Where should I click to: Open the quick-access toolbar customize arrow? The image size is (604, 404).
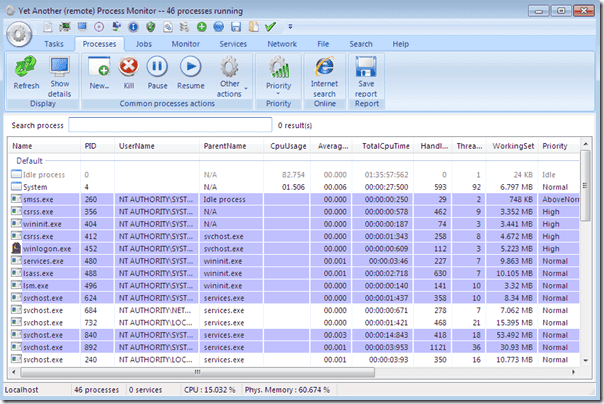tap(290, 27)
